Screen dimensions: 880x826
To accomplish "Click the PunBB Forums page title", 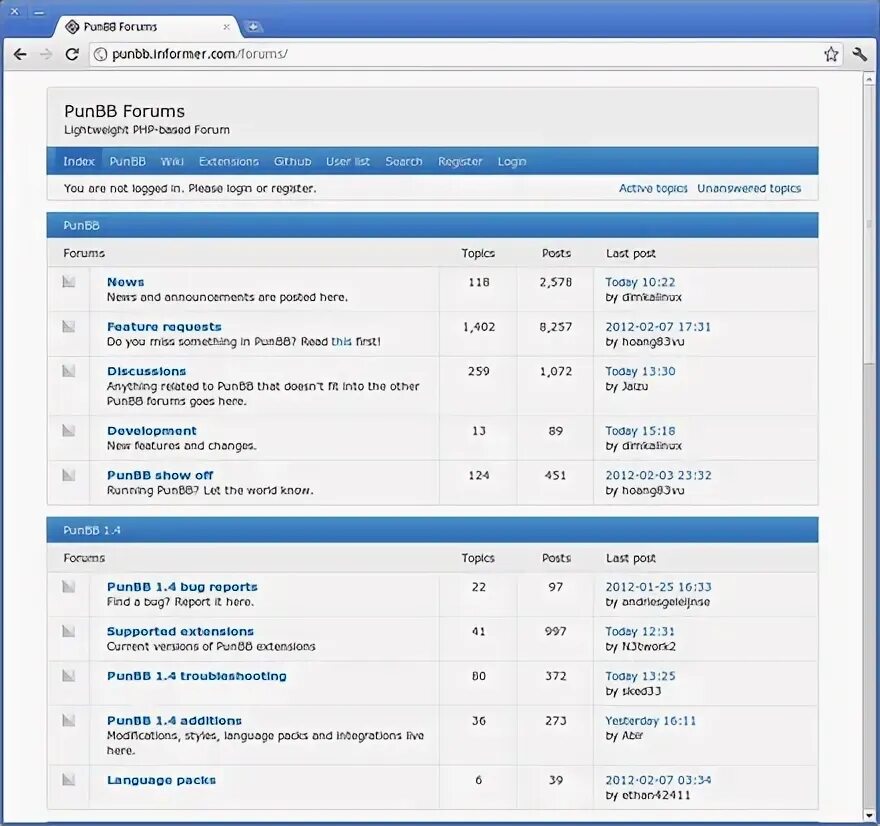I will point(125,111).
